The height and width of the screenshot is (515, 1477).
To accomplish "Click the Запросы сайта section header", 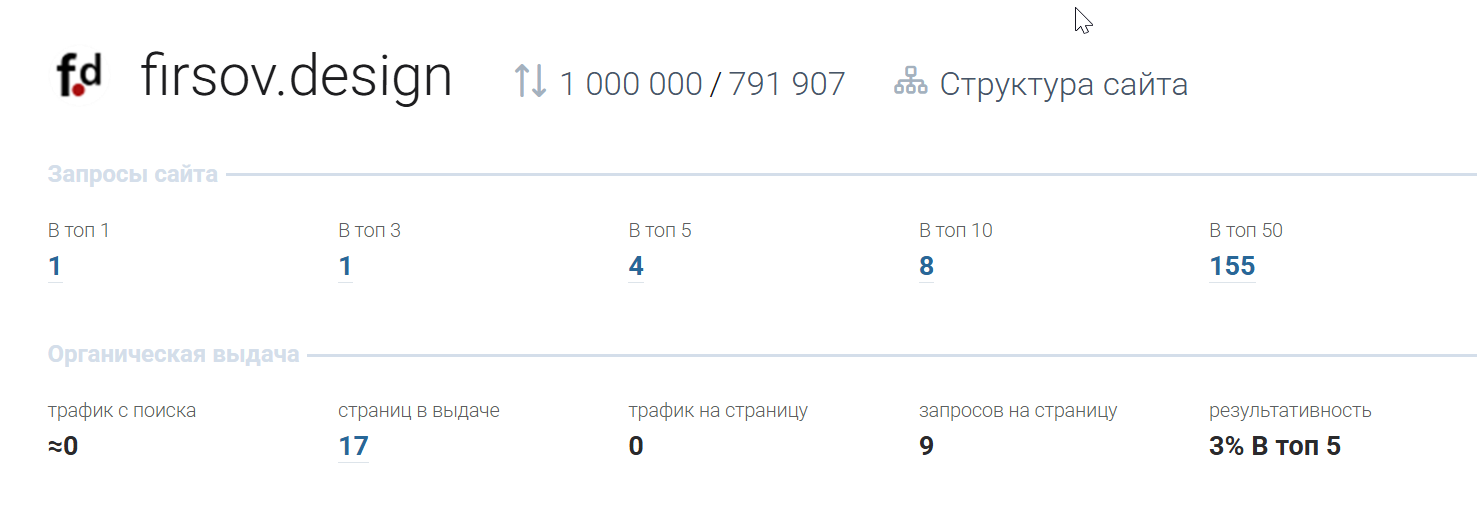I will click(x=132, y=175).
